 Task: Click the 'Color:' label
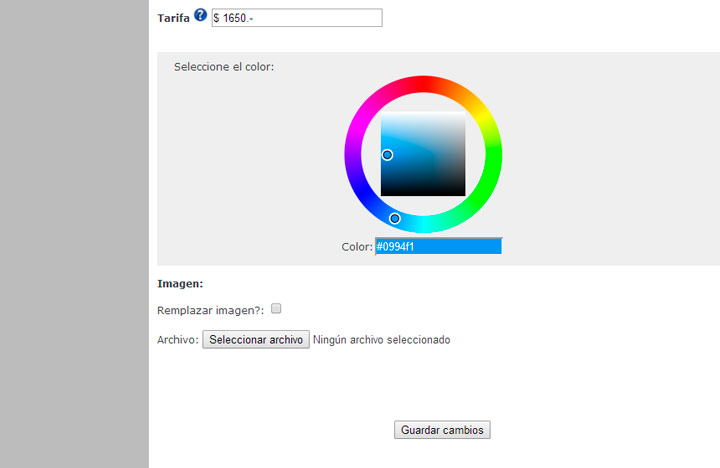[x=357, y=247]
